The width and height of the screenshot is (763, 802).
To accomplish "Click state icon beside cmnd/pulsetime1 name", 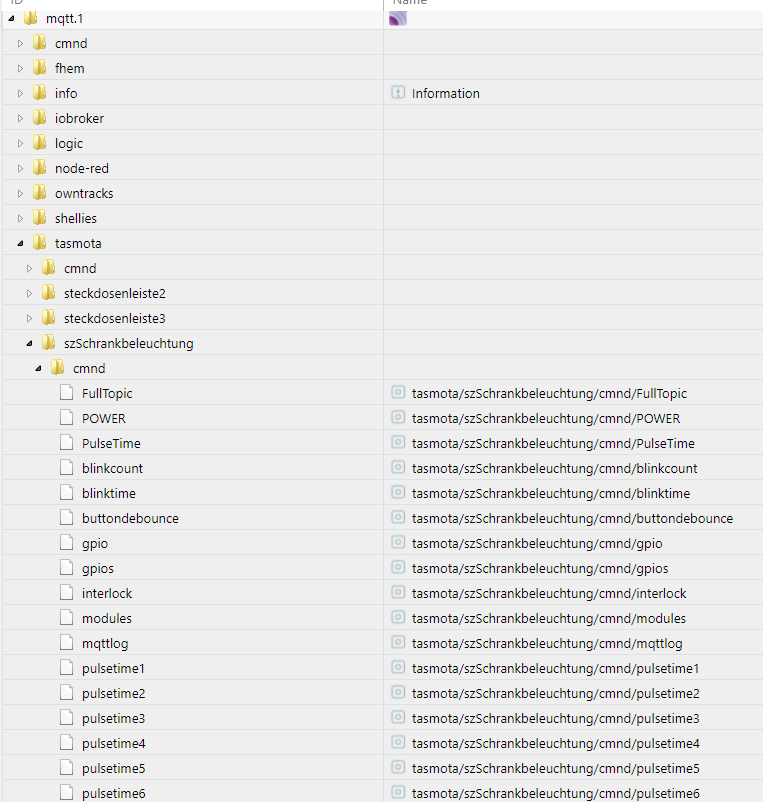I will click(x=398, y=668).
